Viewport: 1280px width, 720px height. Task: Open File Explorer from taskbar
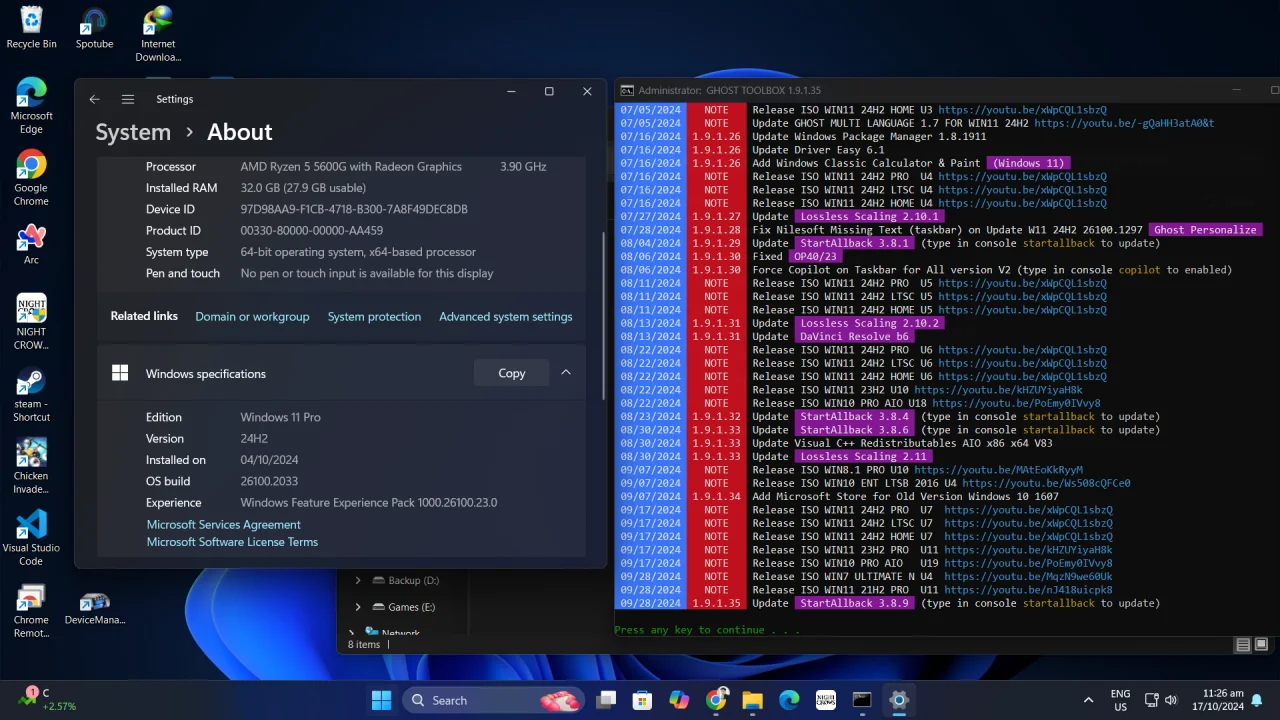(752, 700)
